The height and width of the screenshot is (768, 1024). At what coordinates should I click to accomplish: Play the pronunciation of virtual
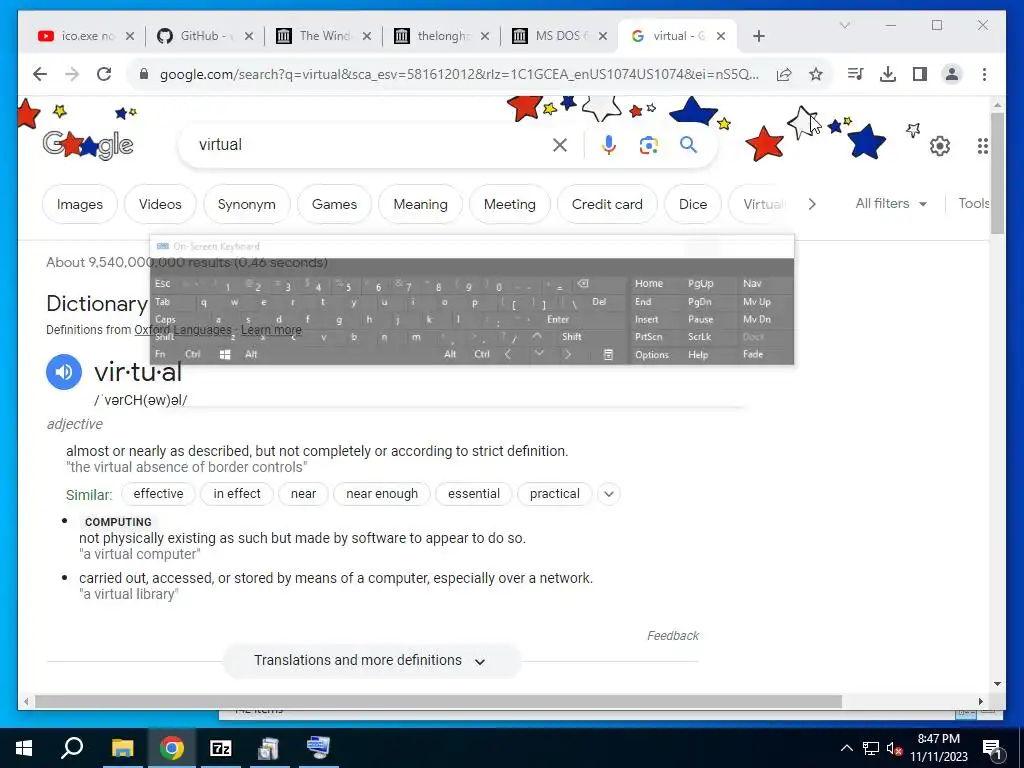[x=64, y=372]
